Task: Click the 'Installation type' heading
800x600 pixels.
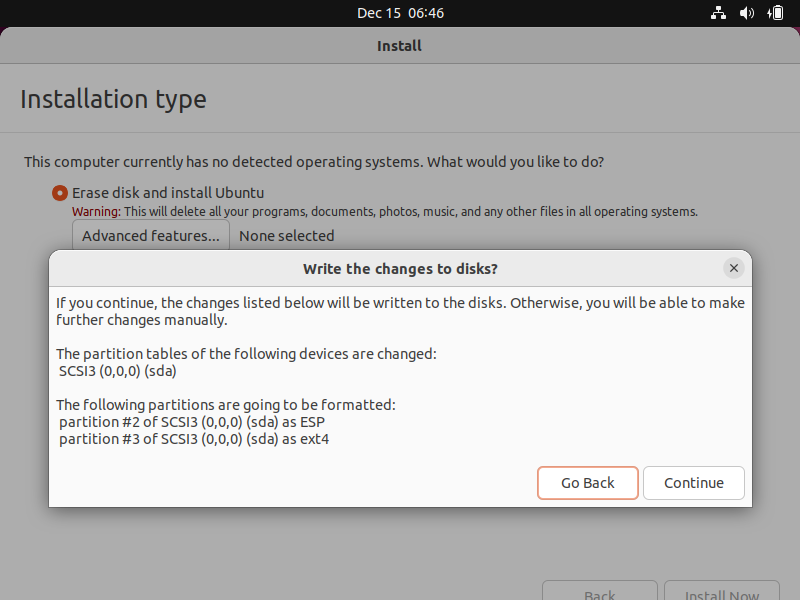Action: coord(113,99)
